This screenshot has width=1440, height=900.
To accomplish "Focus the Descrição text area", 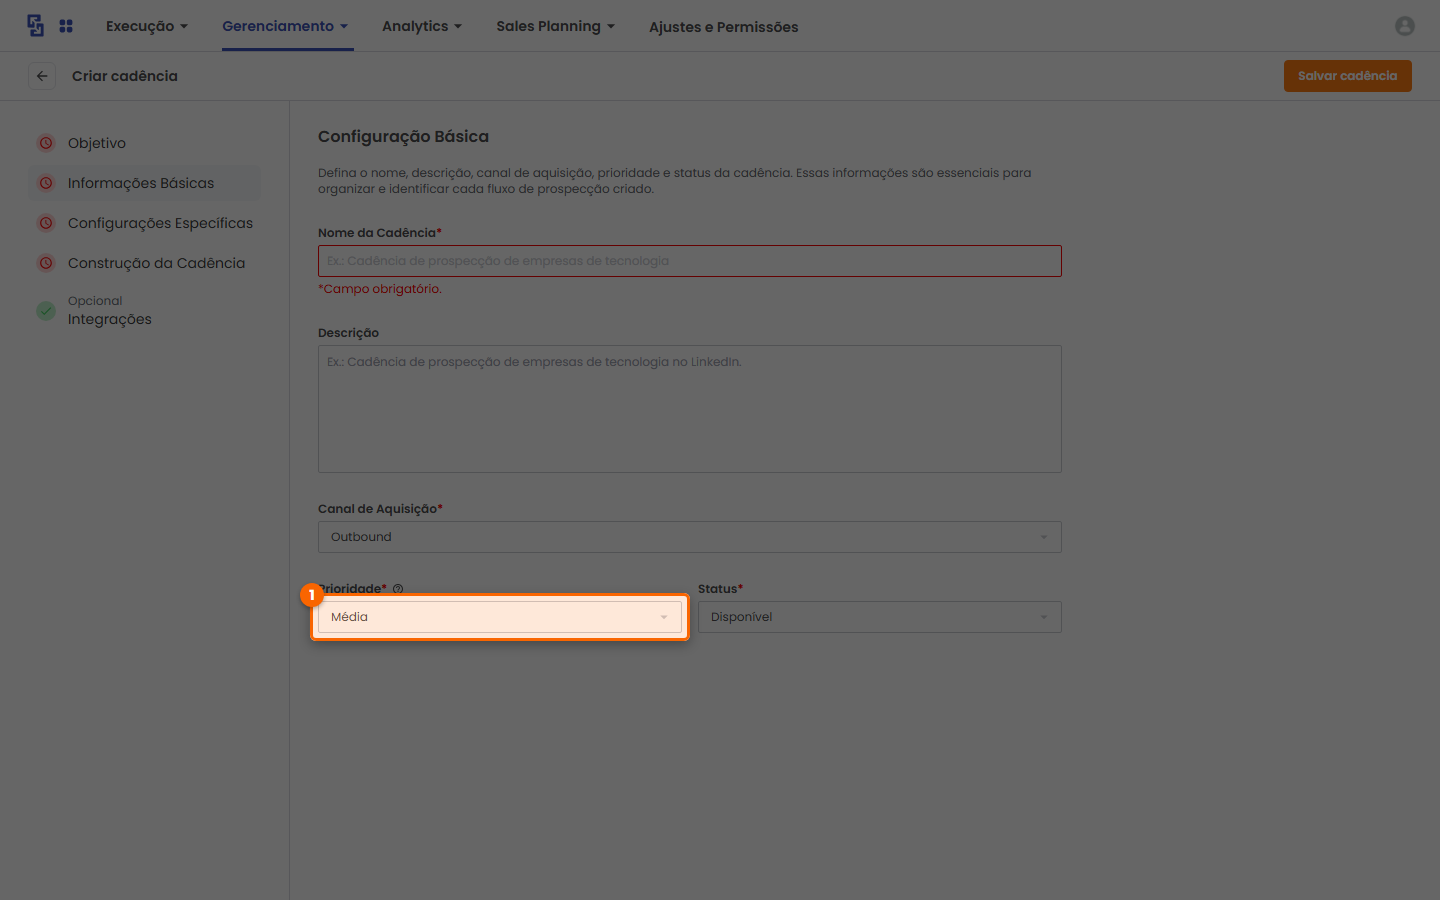I will pos(690,409).
